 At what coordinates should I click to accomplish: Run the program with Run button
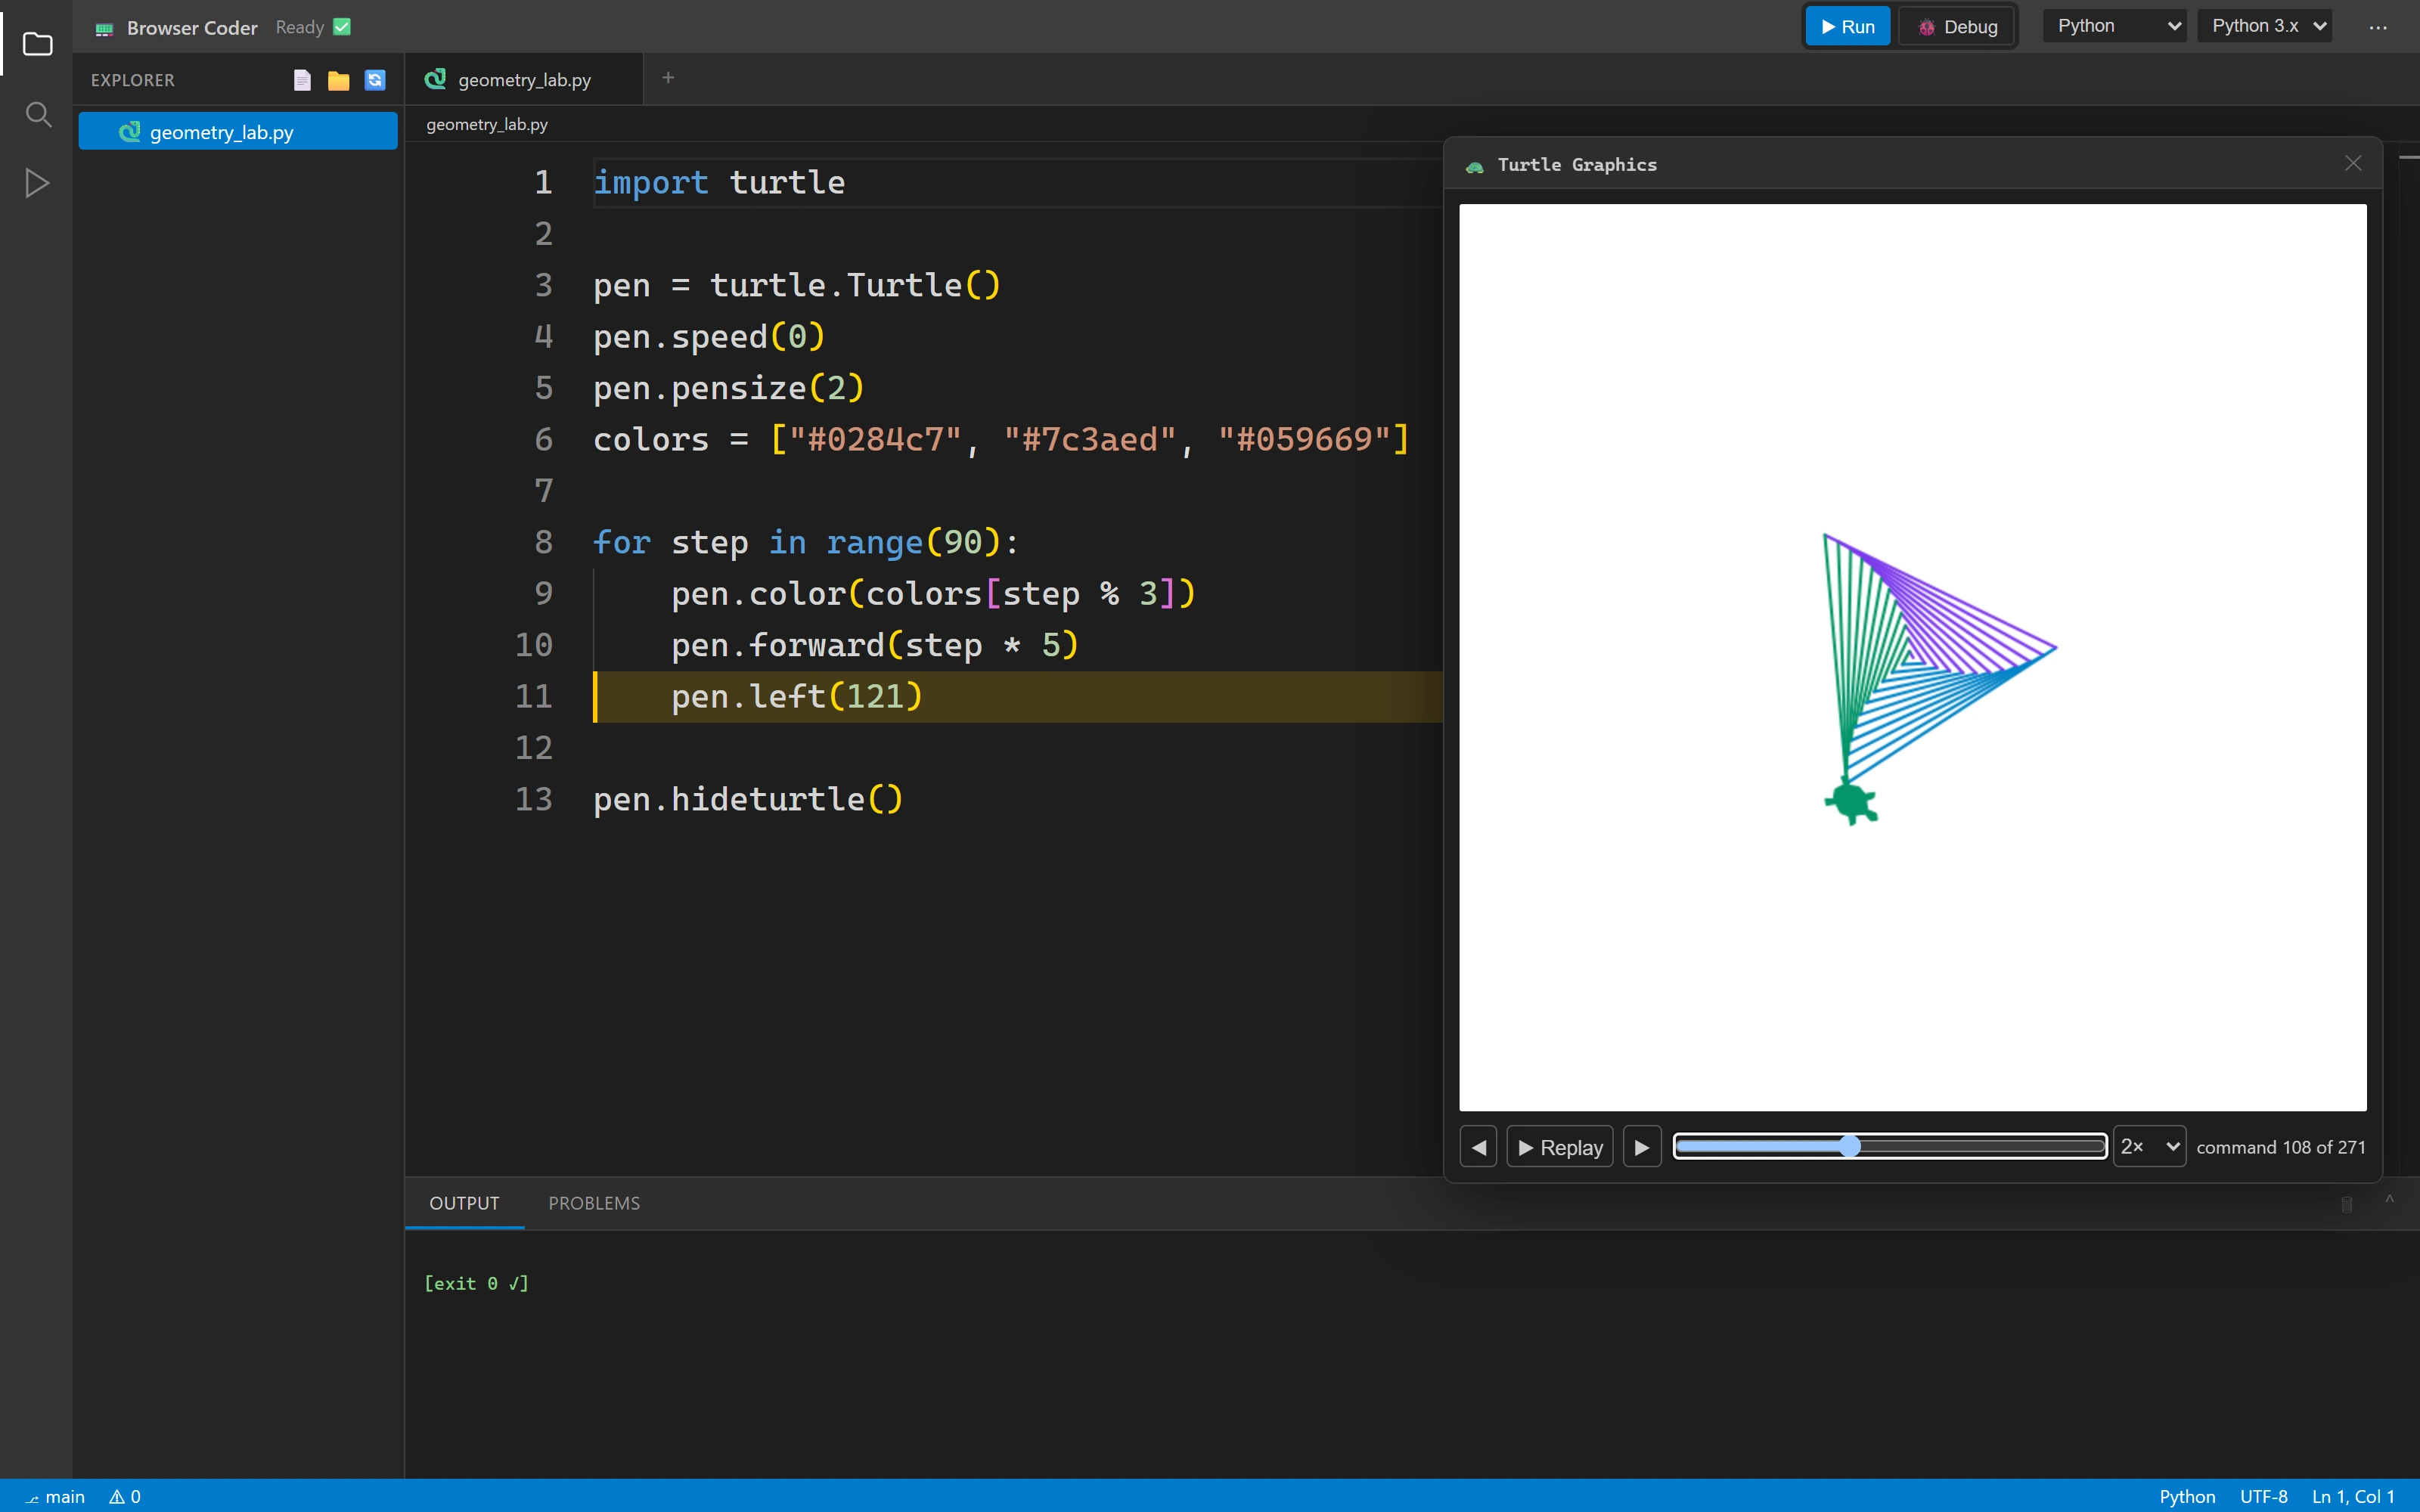[1847, 27]
